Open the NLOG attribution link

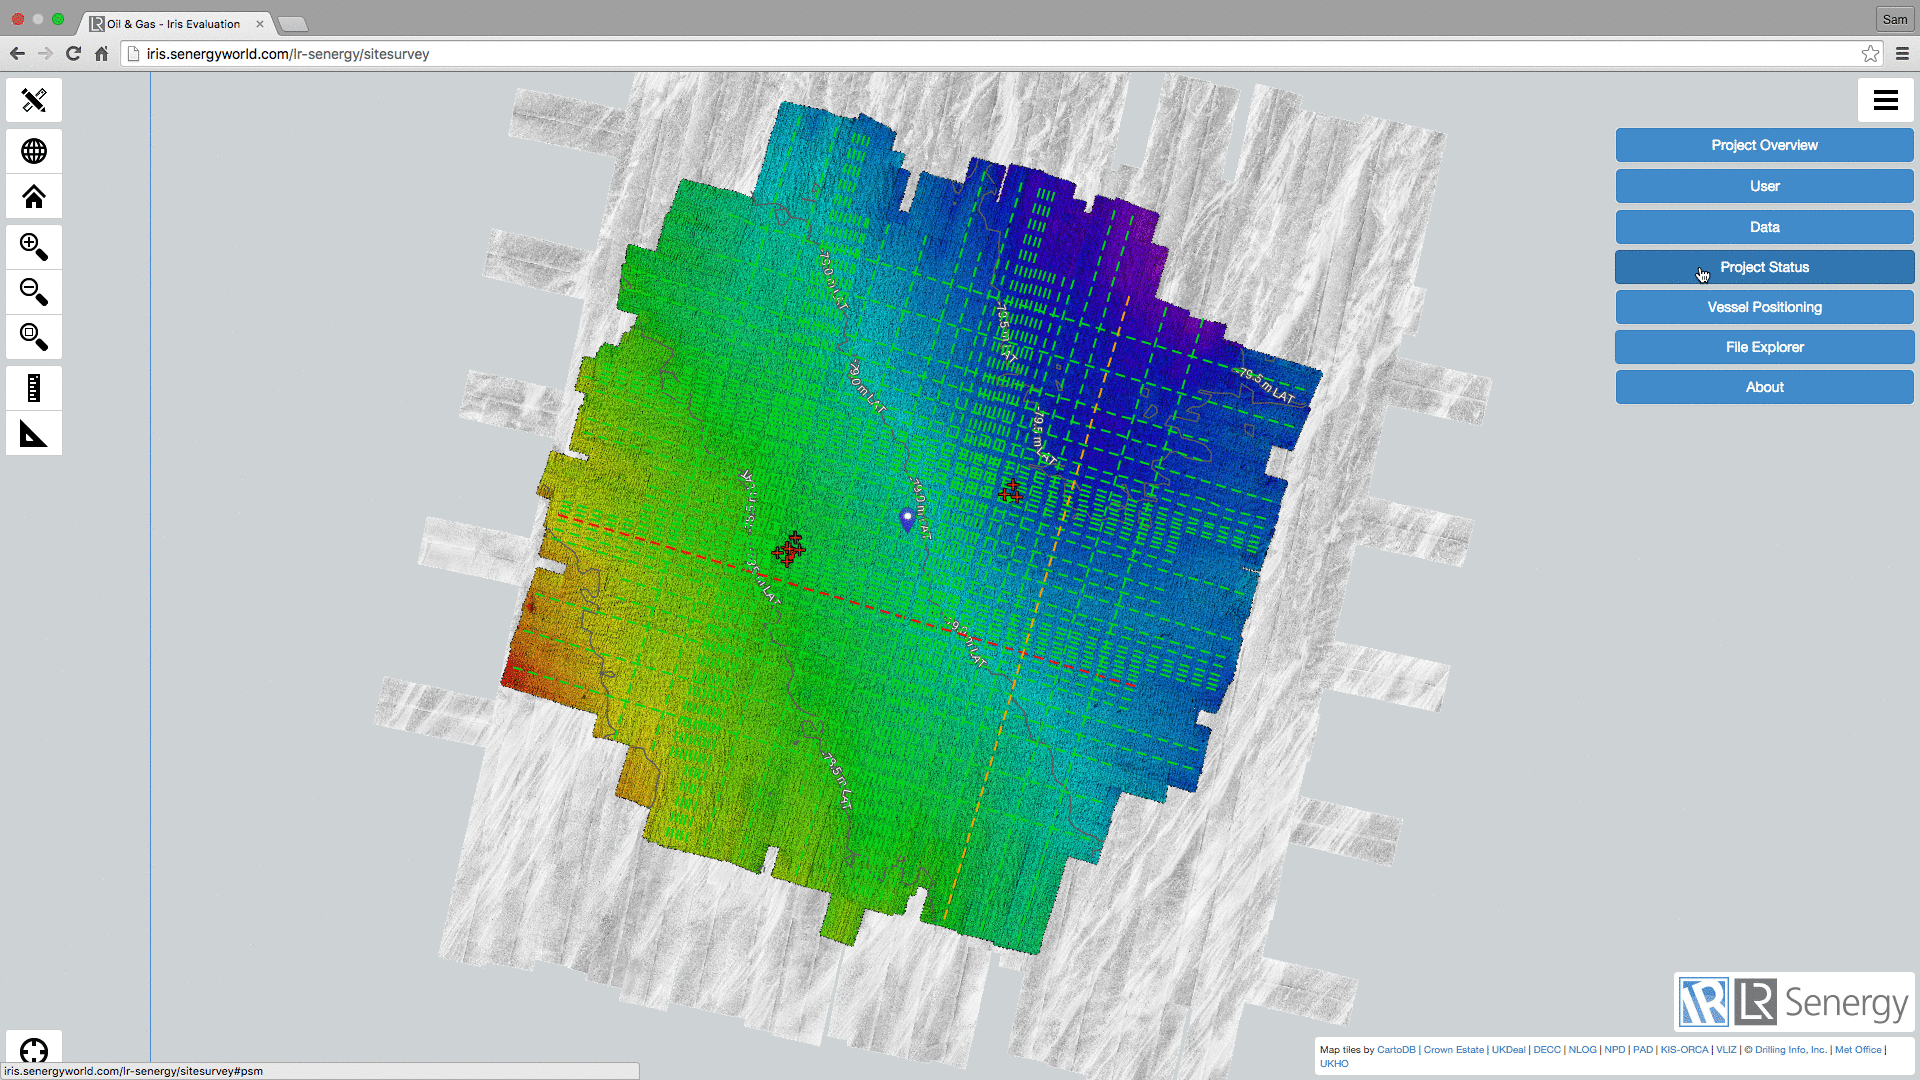tap(1582, 1050)
